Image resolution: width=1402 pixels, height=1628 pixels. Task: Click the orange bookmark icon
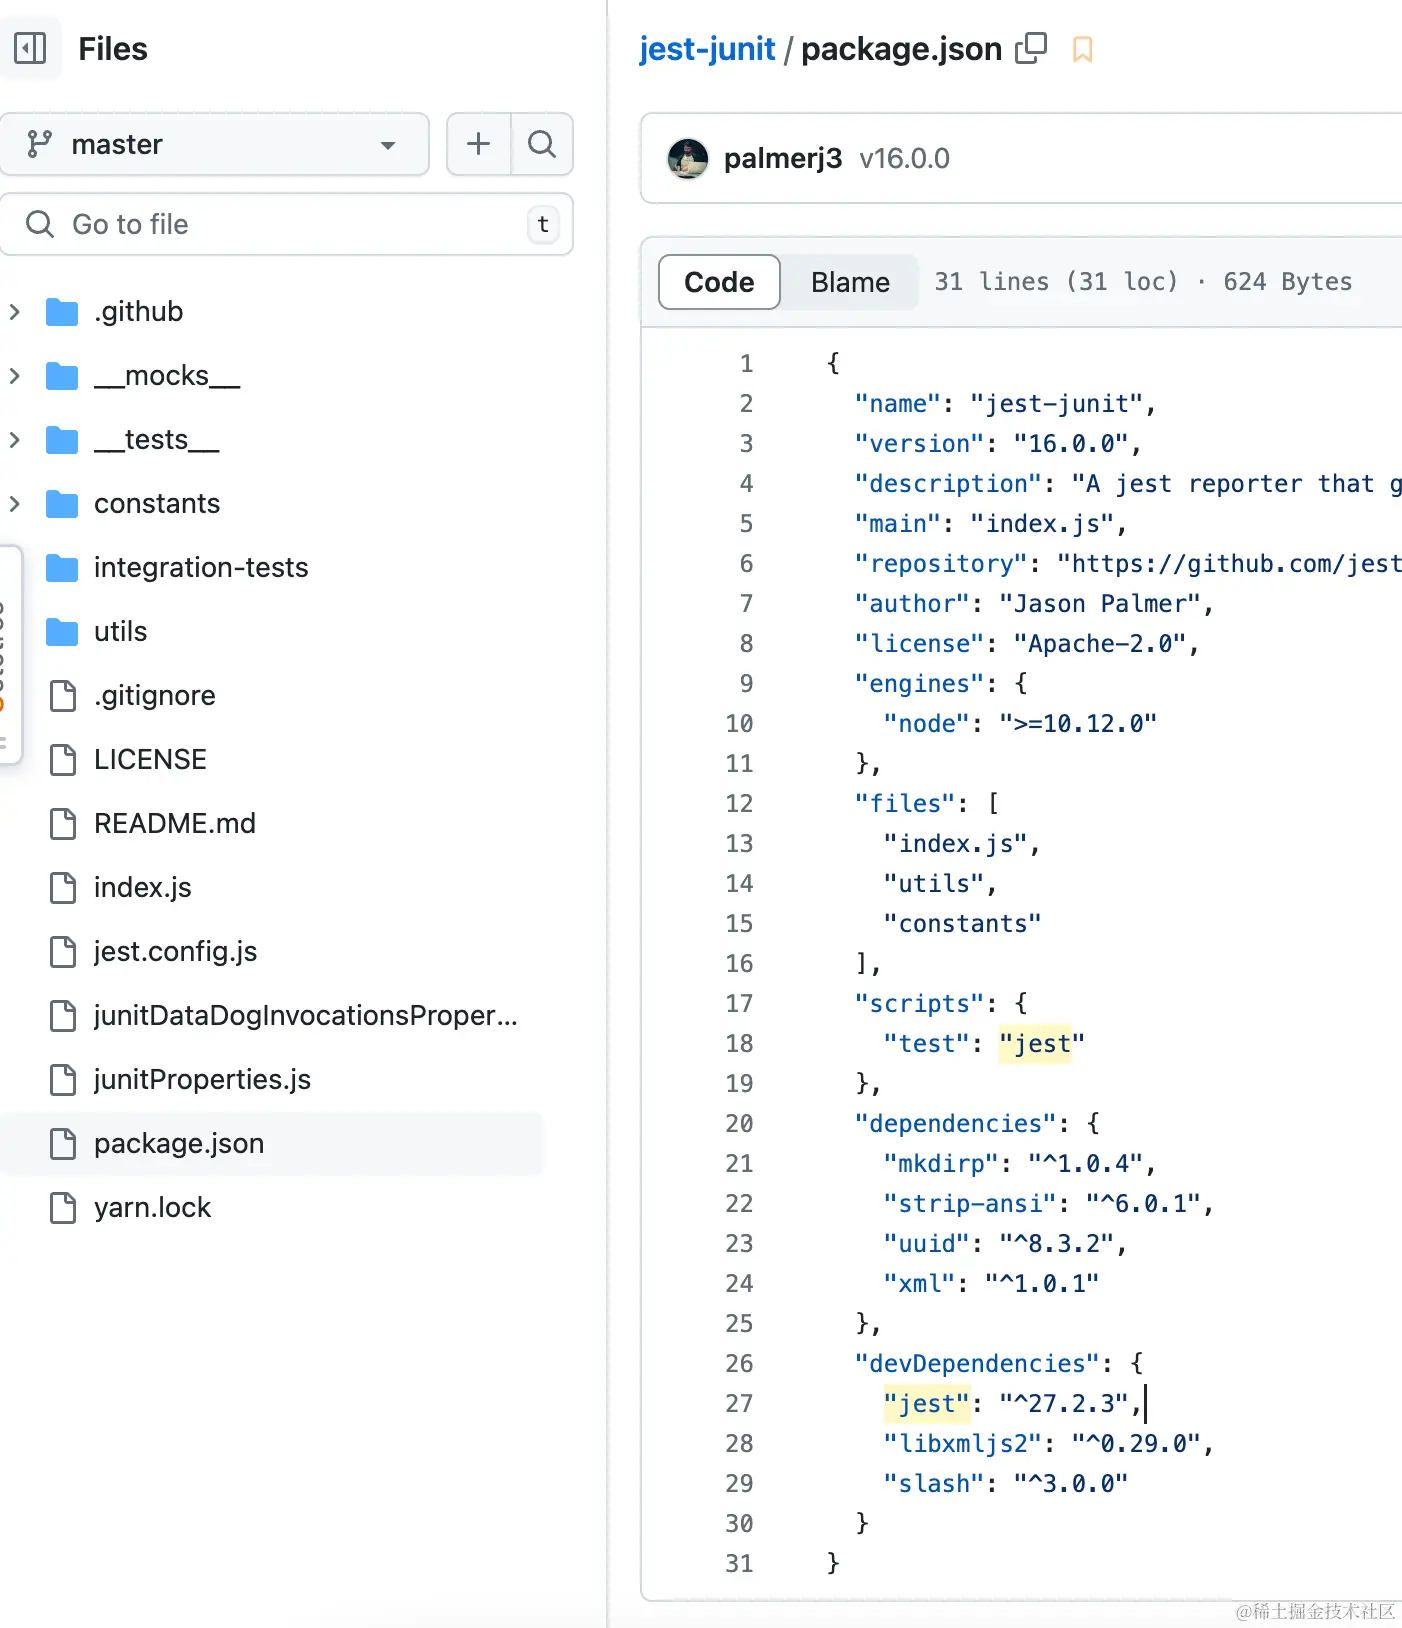[1082, 49]
